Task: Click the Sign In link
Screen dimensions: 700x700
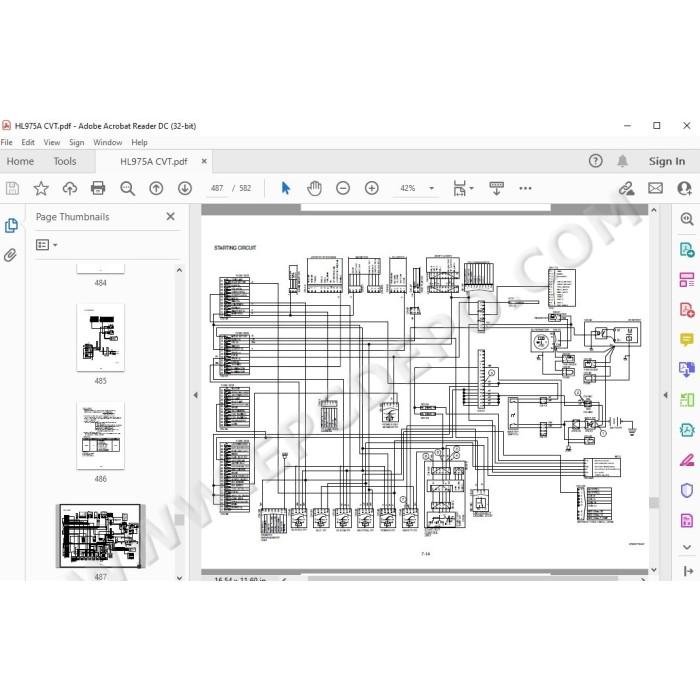Action: tap(667, 161)
